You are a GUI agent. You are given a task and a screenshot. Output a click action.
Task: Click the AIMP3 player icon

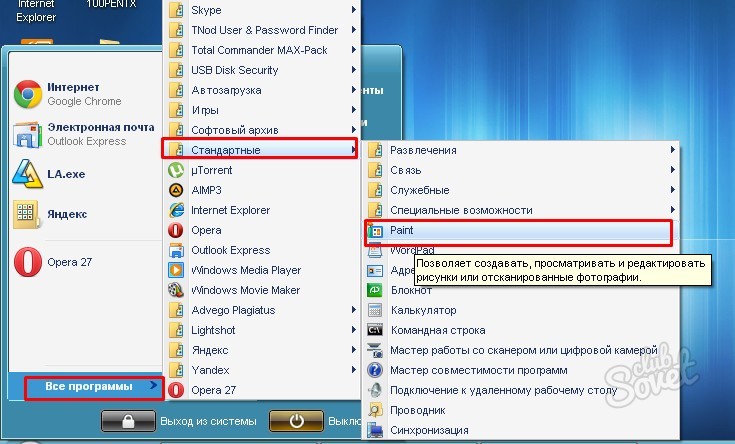pyautogui.click(x=176, y=190)
